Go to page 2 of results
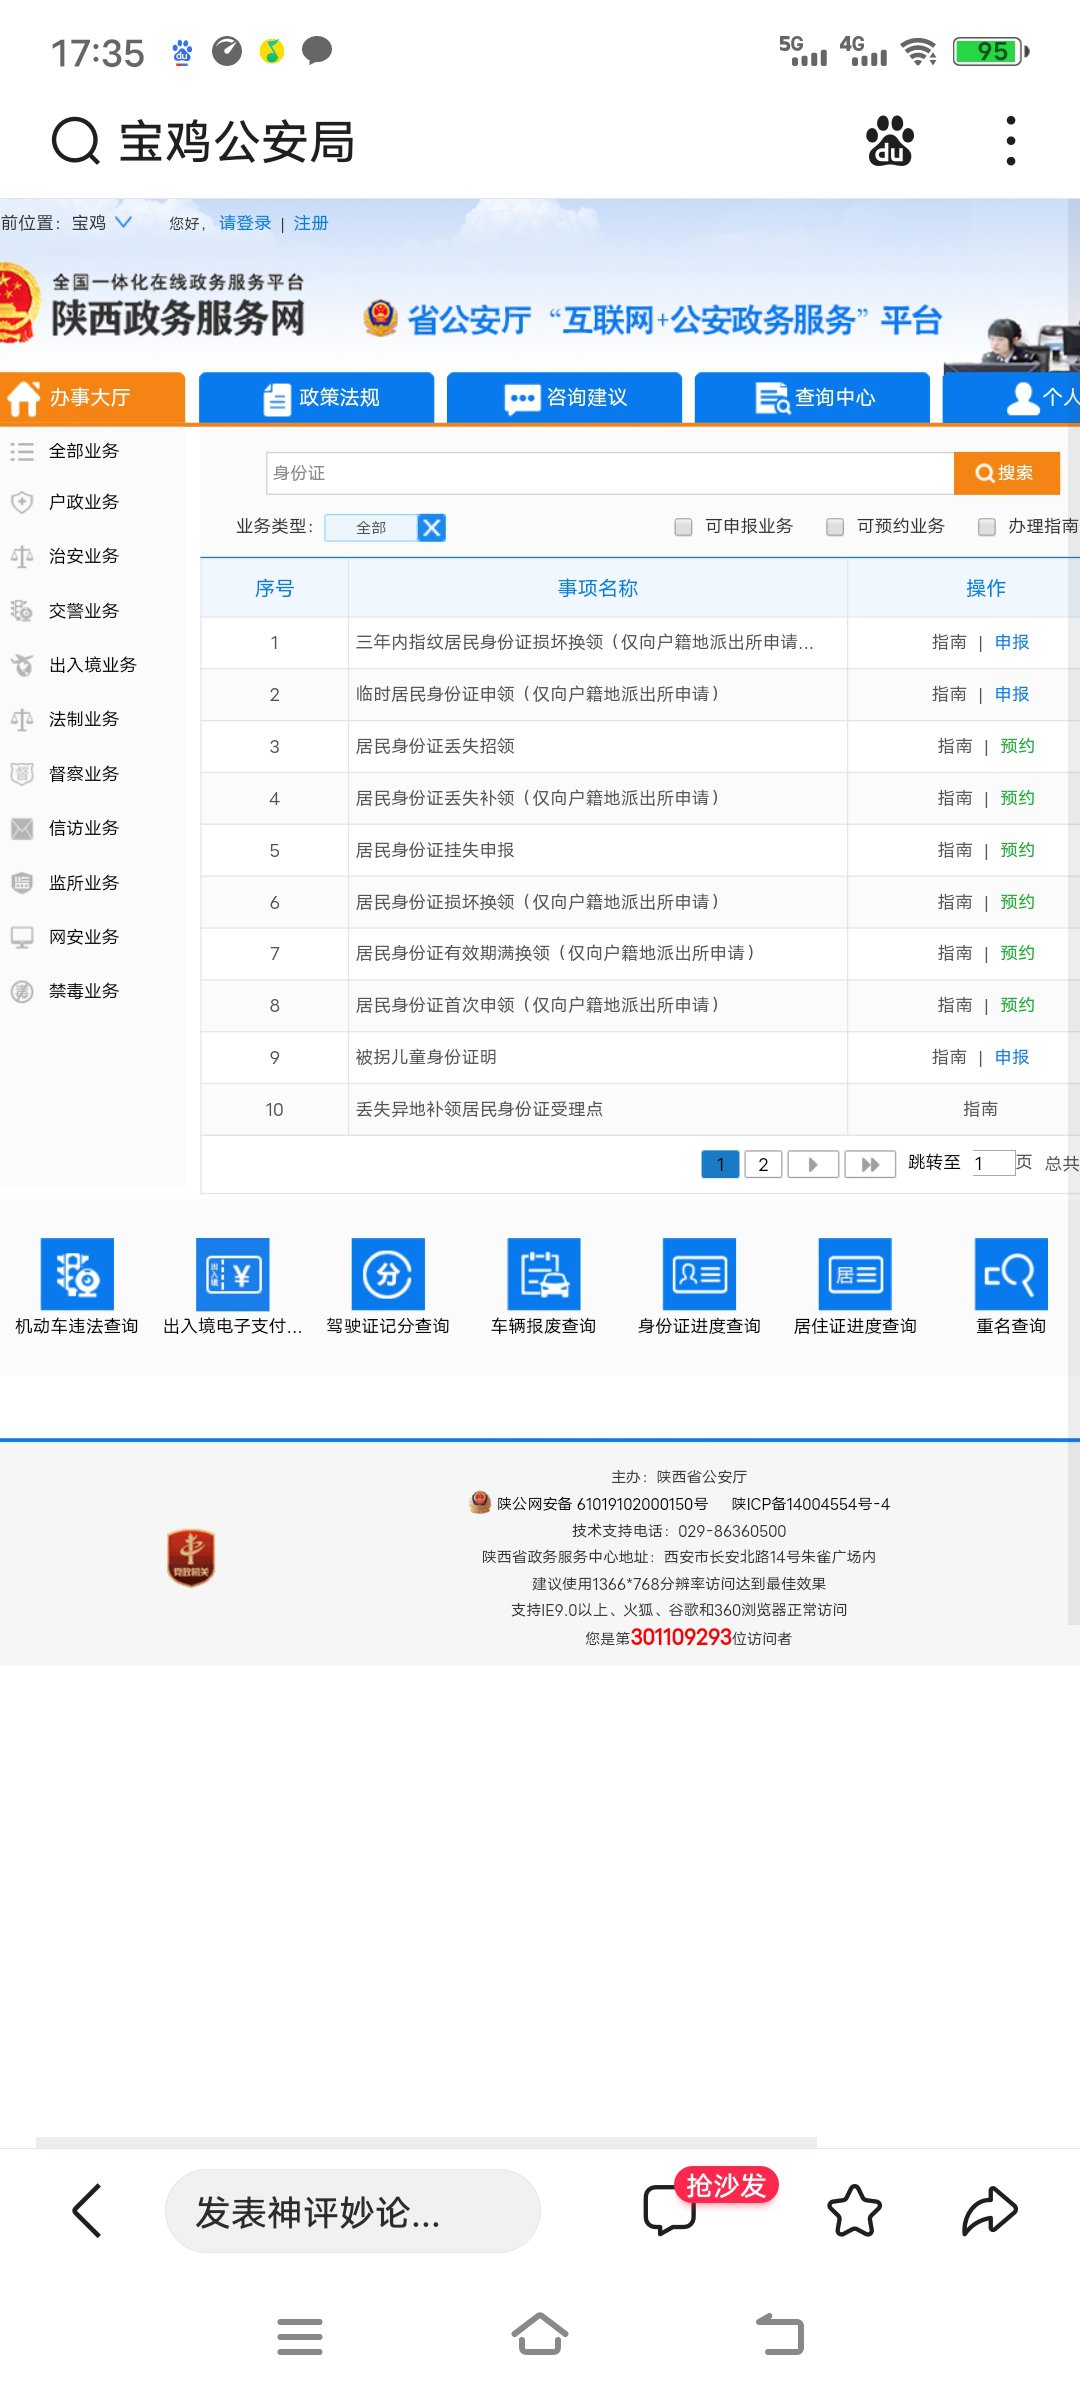 [x=763, y=1164]
